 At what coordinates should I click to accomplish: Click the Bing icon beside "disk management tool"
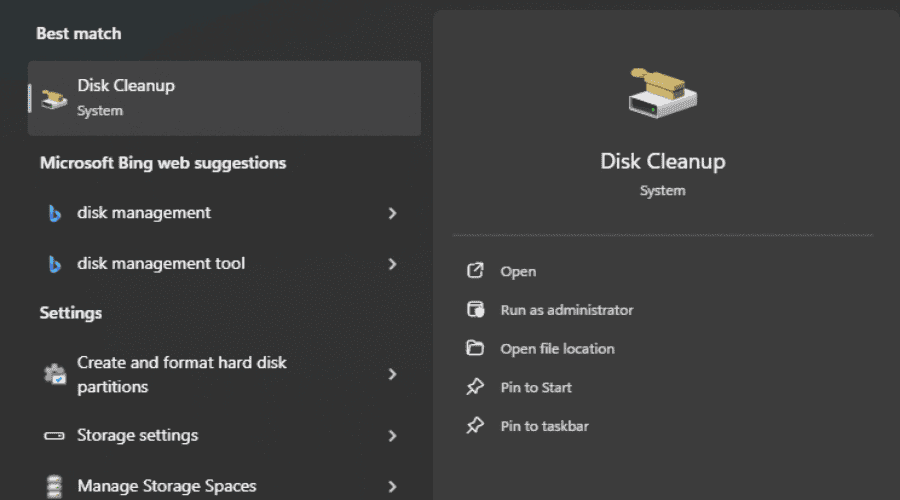(55, 264)
